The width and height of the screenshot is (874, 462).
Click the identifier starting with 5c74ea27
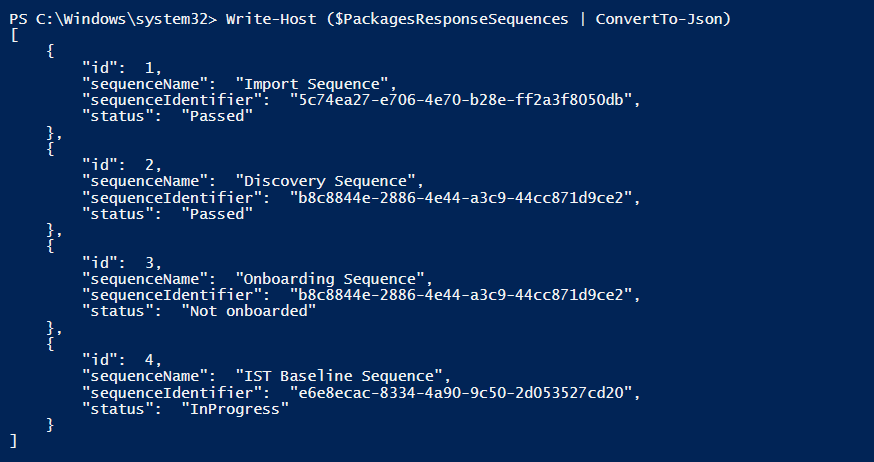462,99
